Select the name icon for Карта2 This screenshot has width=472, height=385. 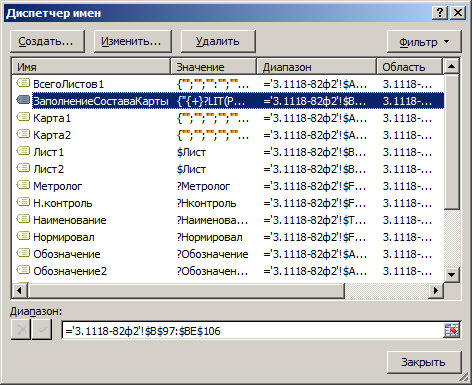23,134
